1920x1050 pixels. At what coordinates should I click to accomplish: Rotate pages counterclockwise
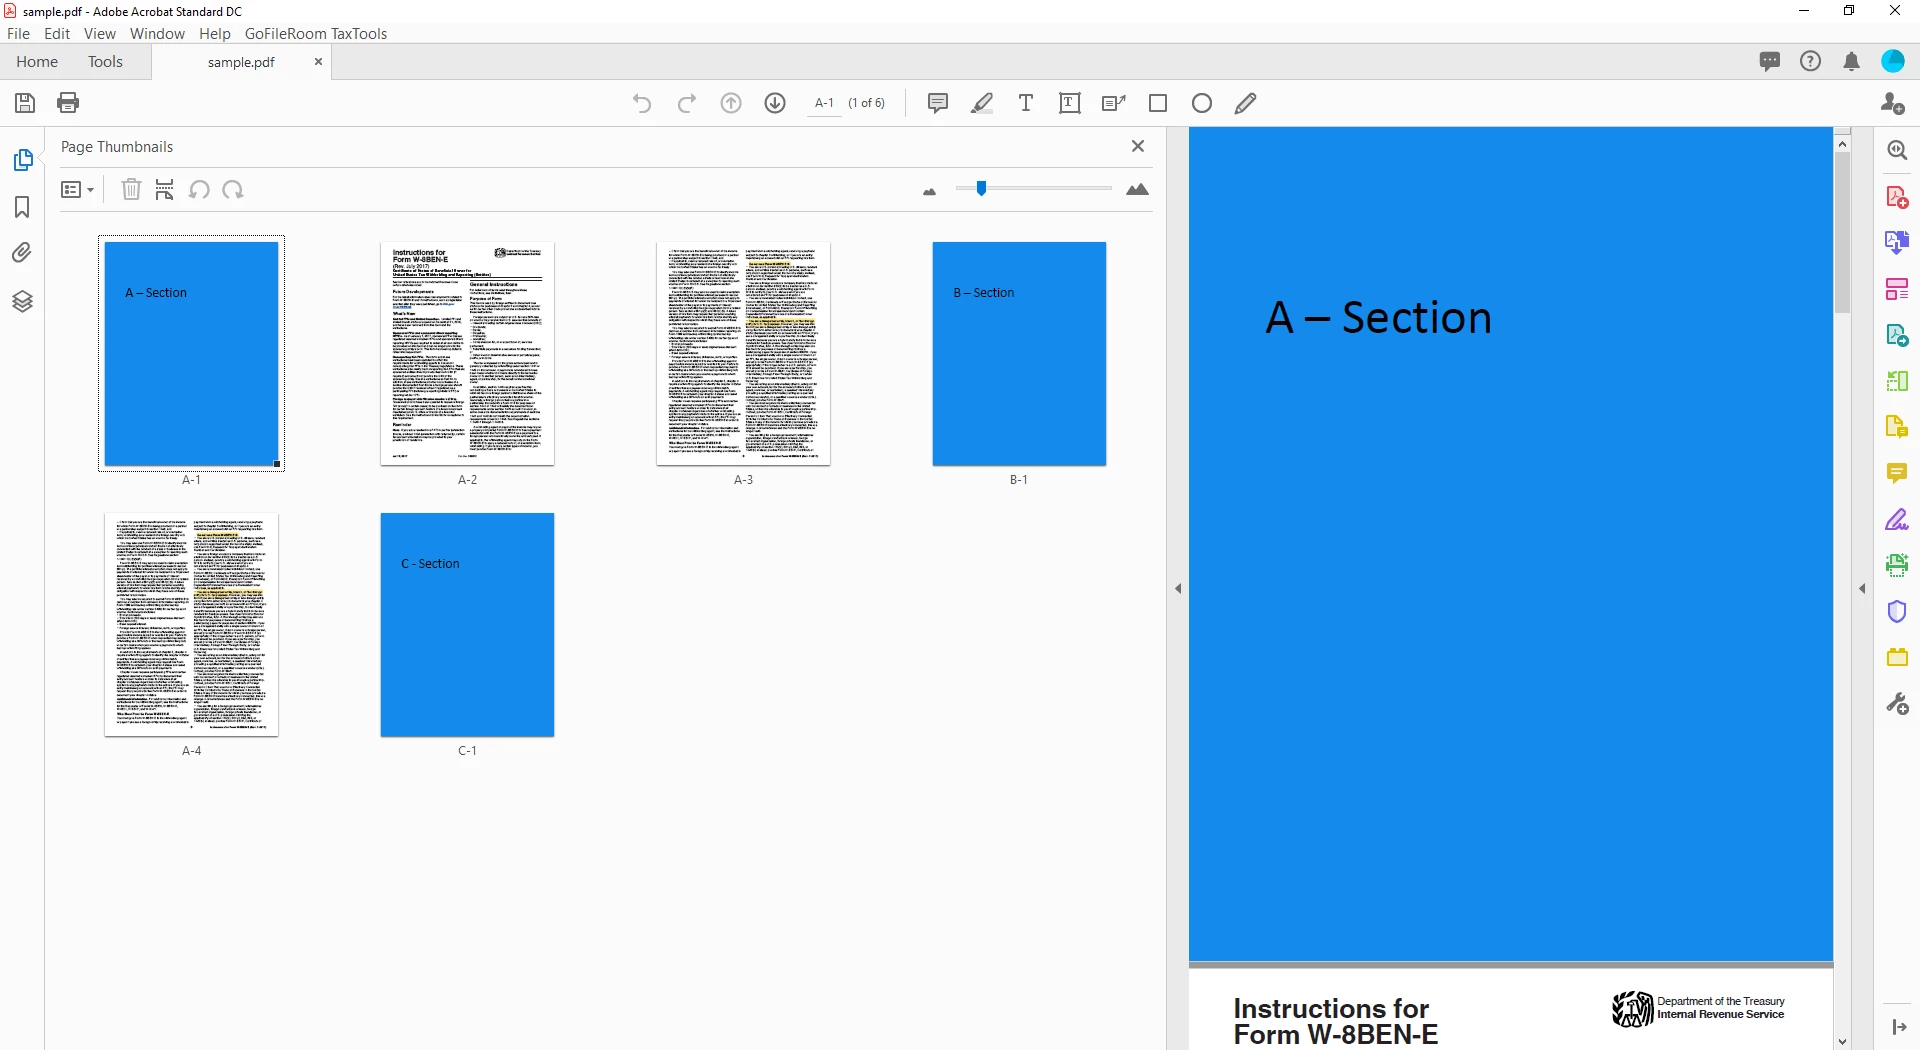tap(199, 189)
